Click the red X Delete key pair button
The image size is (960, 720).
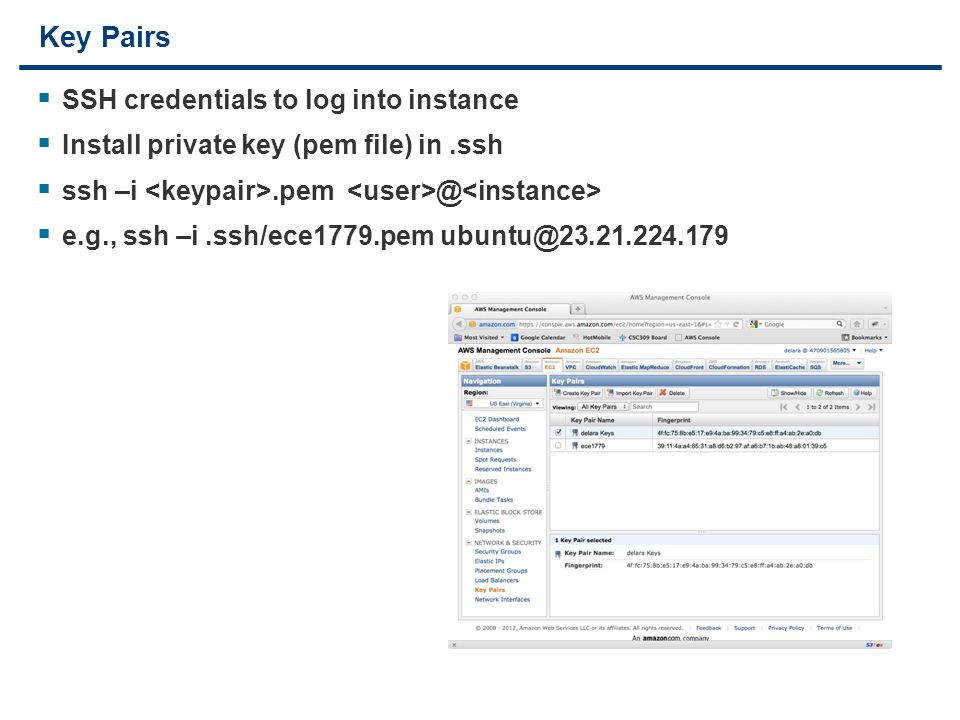pos(672,392)
